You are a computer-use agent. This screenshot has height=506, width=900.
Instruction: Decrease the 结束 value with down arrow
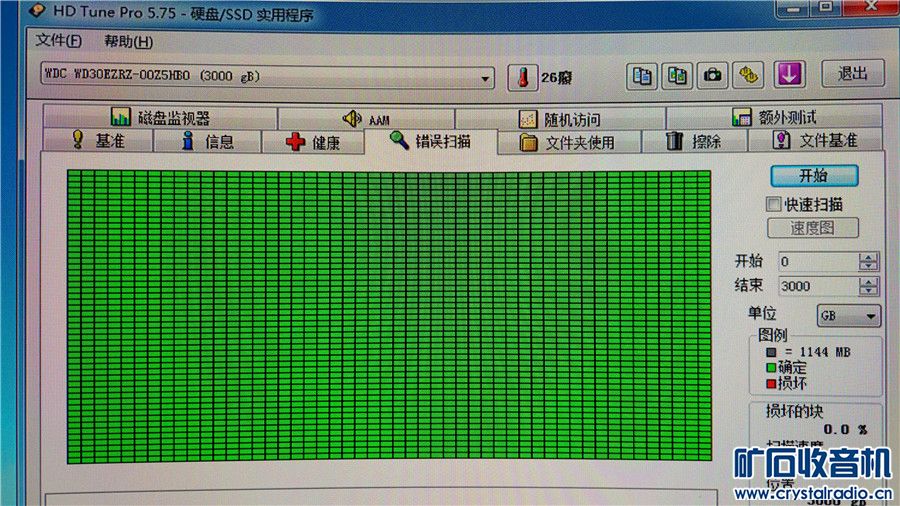(868, 290)
